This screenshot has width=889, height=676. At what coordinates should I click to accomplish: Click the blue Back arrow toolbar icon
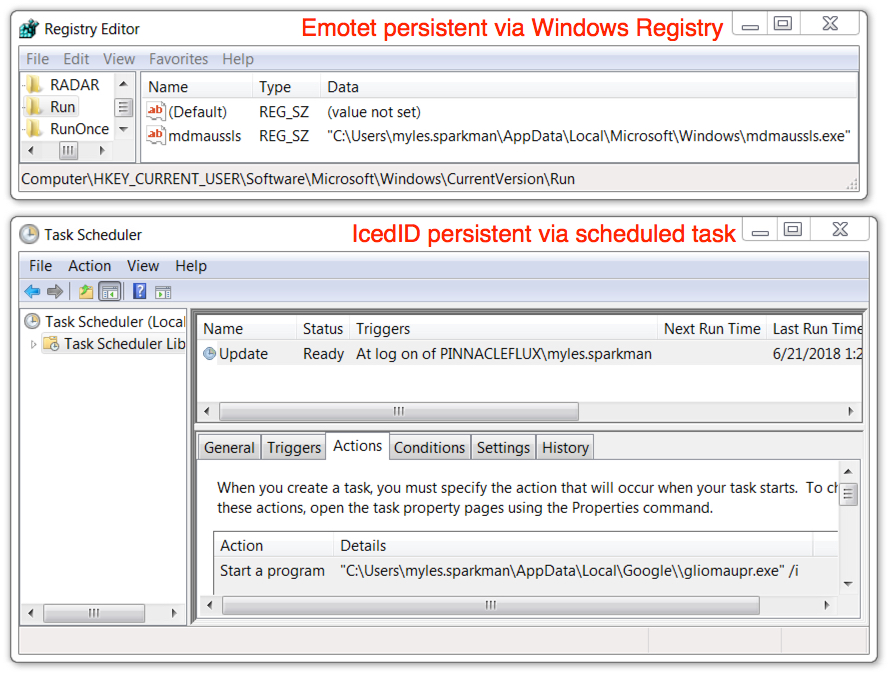click(32, 291)
